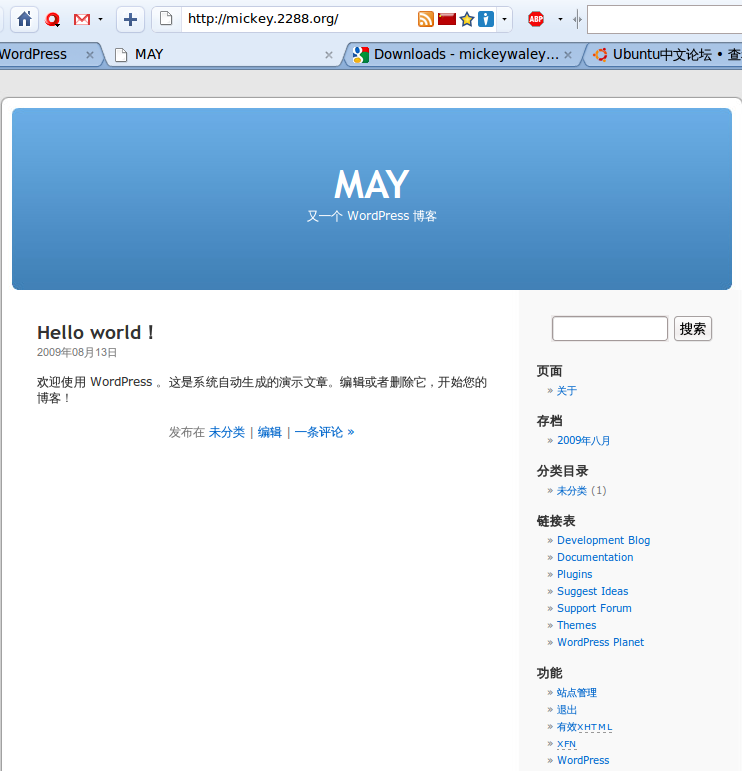Open Documentation link

(x=595, y=558)
